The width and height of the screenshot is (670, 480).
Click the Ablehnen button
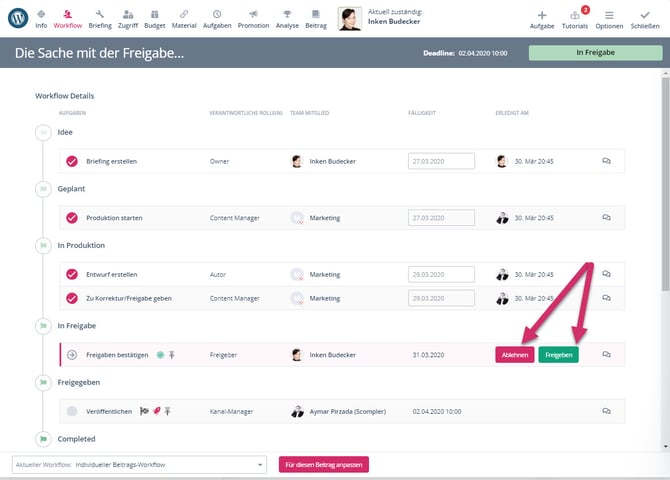tap(514, 354)
